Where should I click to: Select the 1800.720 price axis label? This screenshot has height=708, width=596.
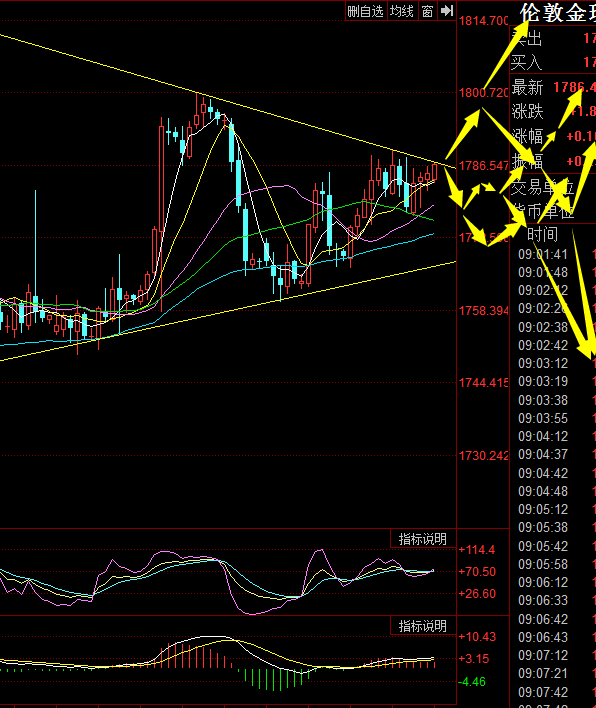pos(483,93)
